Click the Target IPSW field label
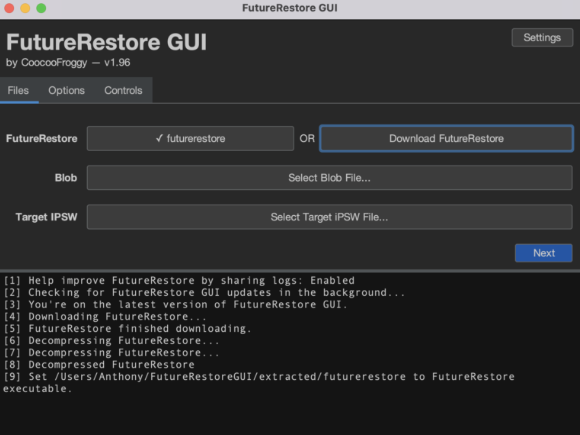This screenshot has height=435, width=580. point(46,217)
